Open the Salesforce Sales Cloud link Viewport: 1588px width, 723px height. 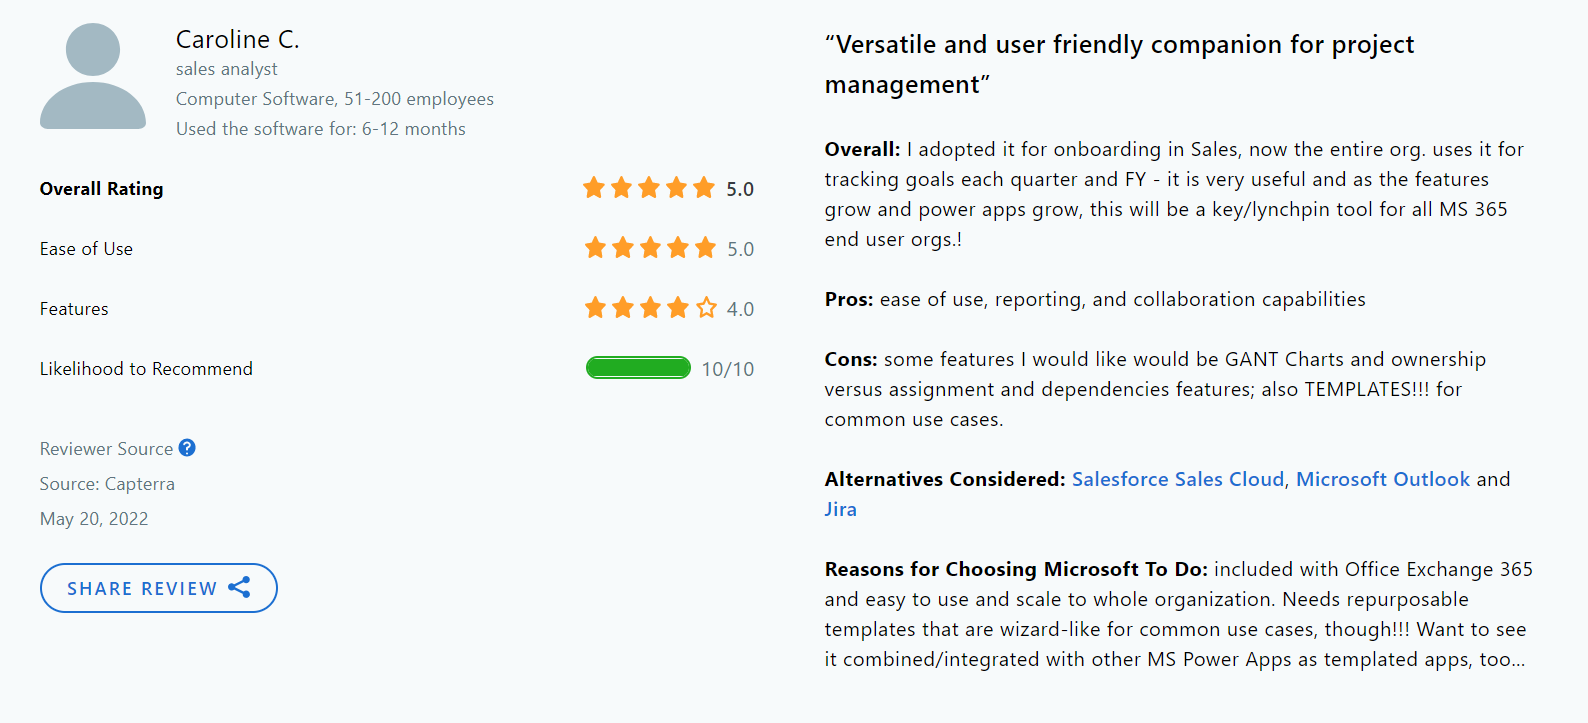pyautogui.click(x=1177, y=479)
